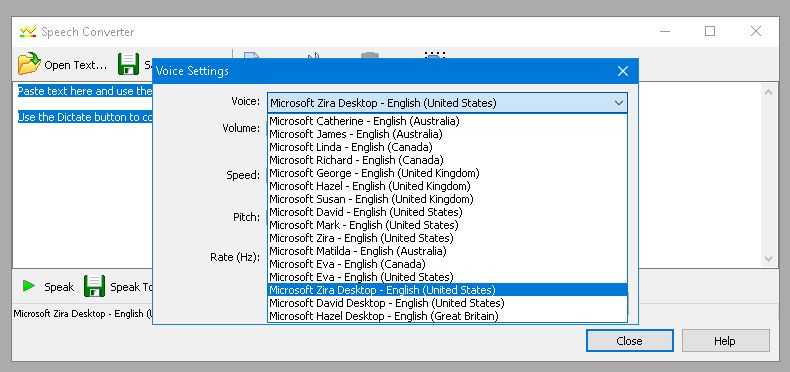The image size is (790, 372).
Task: Click the status bar voice name text
Action: pos(83,314)
